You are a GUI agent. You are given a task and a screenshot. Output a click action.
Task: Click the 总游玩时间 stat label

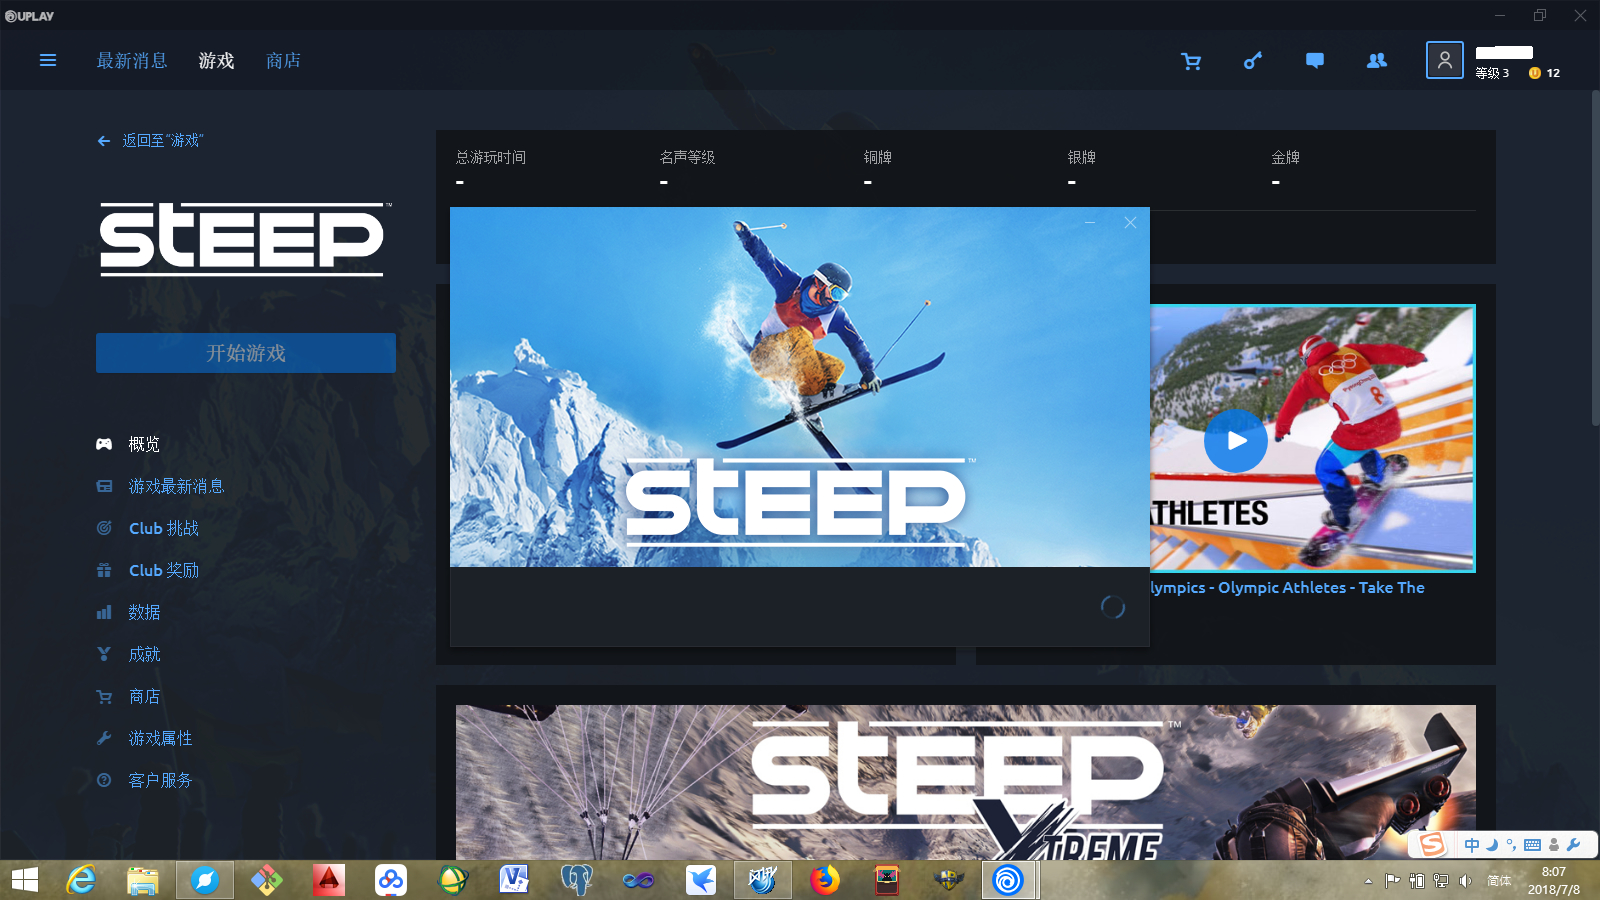(x=491, y=157)
